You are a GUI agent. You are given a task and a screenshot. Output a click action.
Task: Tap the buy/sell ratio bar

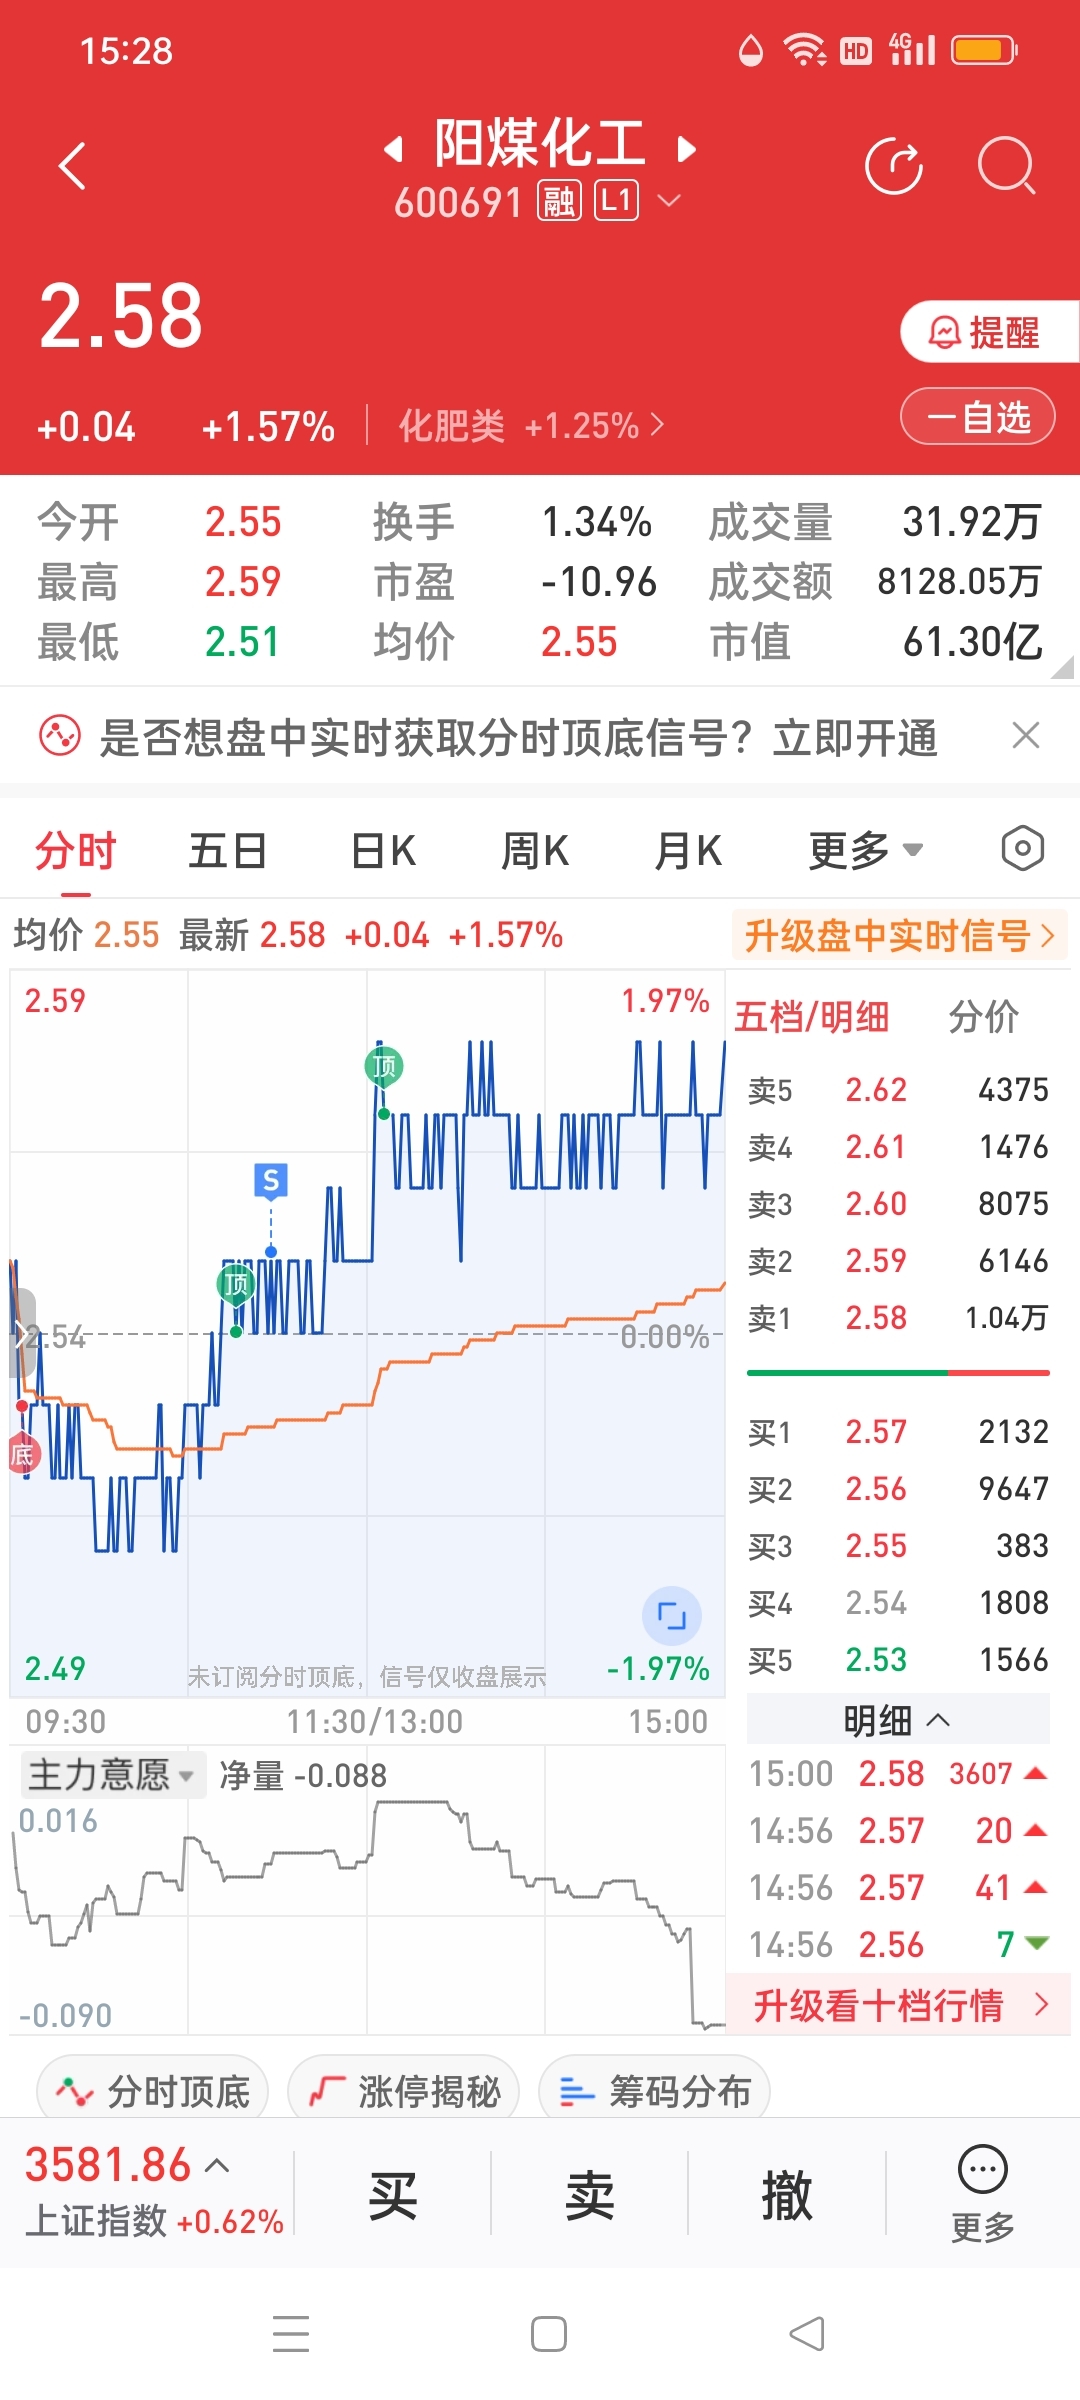(x=898, y=1373)
